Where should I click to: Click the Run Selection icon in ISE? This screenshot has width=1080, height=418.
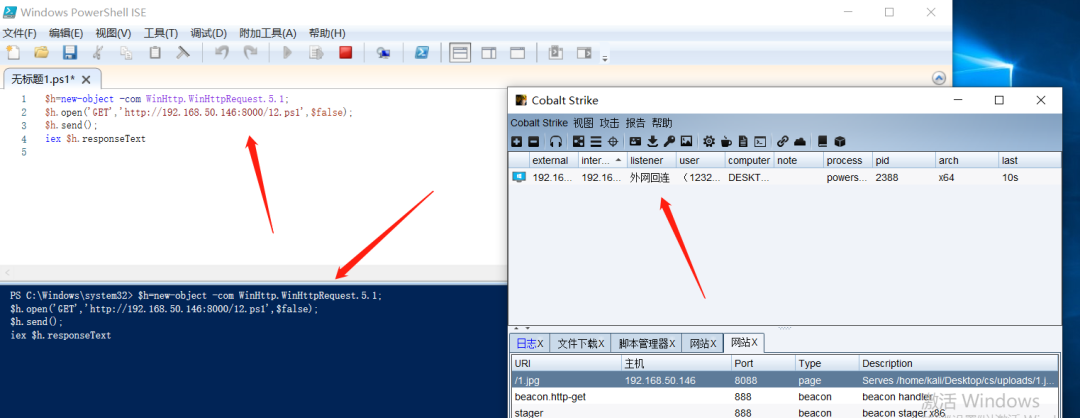pos(316,52)
